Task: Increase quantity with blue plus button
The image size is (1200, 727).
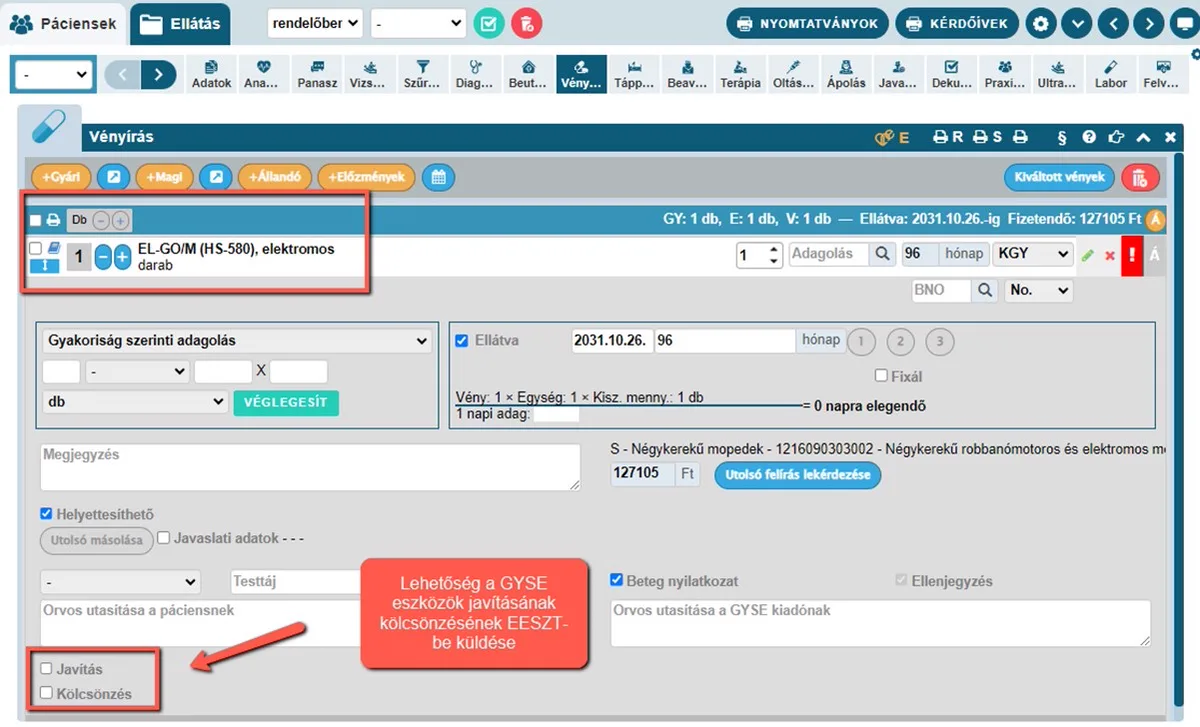Action: 122,257
